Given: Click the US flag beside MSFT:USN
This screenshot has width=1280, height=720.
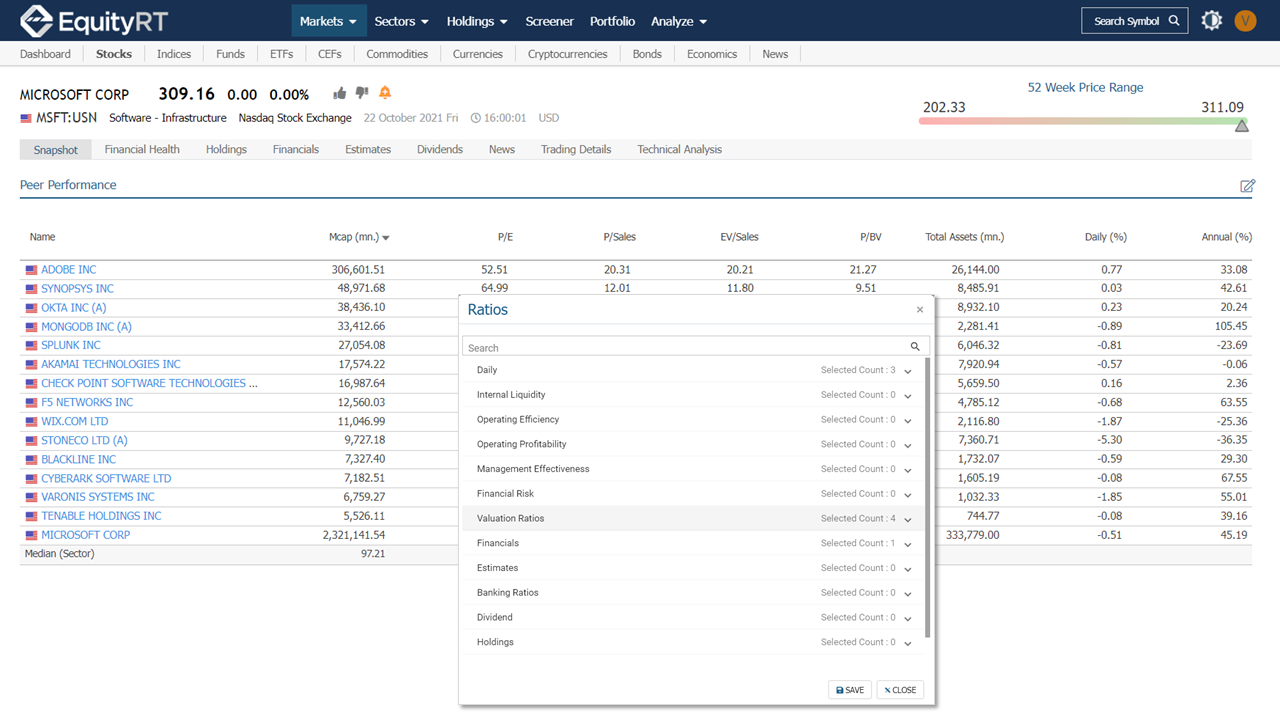Looking at the screenshot, I should click(x=26, y=118).
